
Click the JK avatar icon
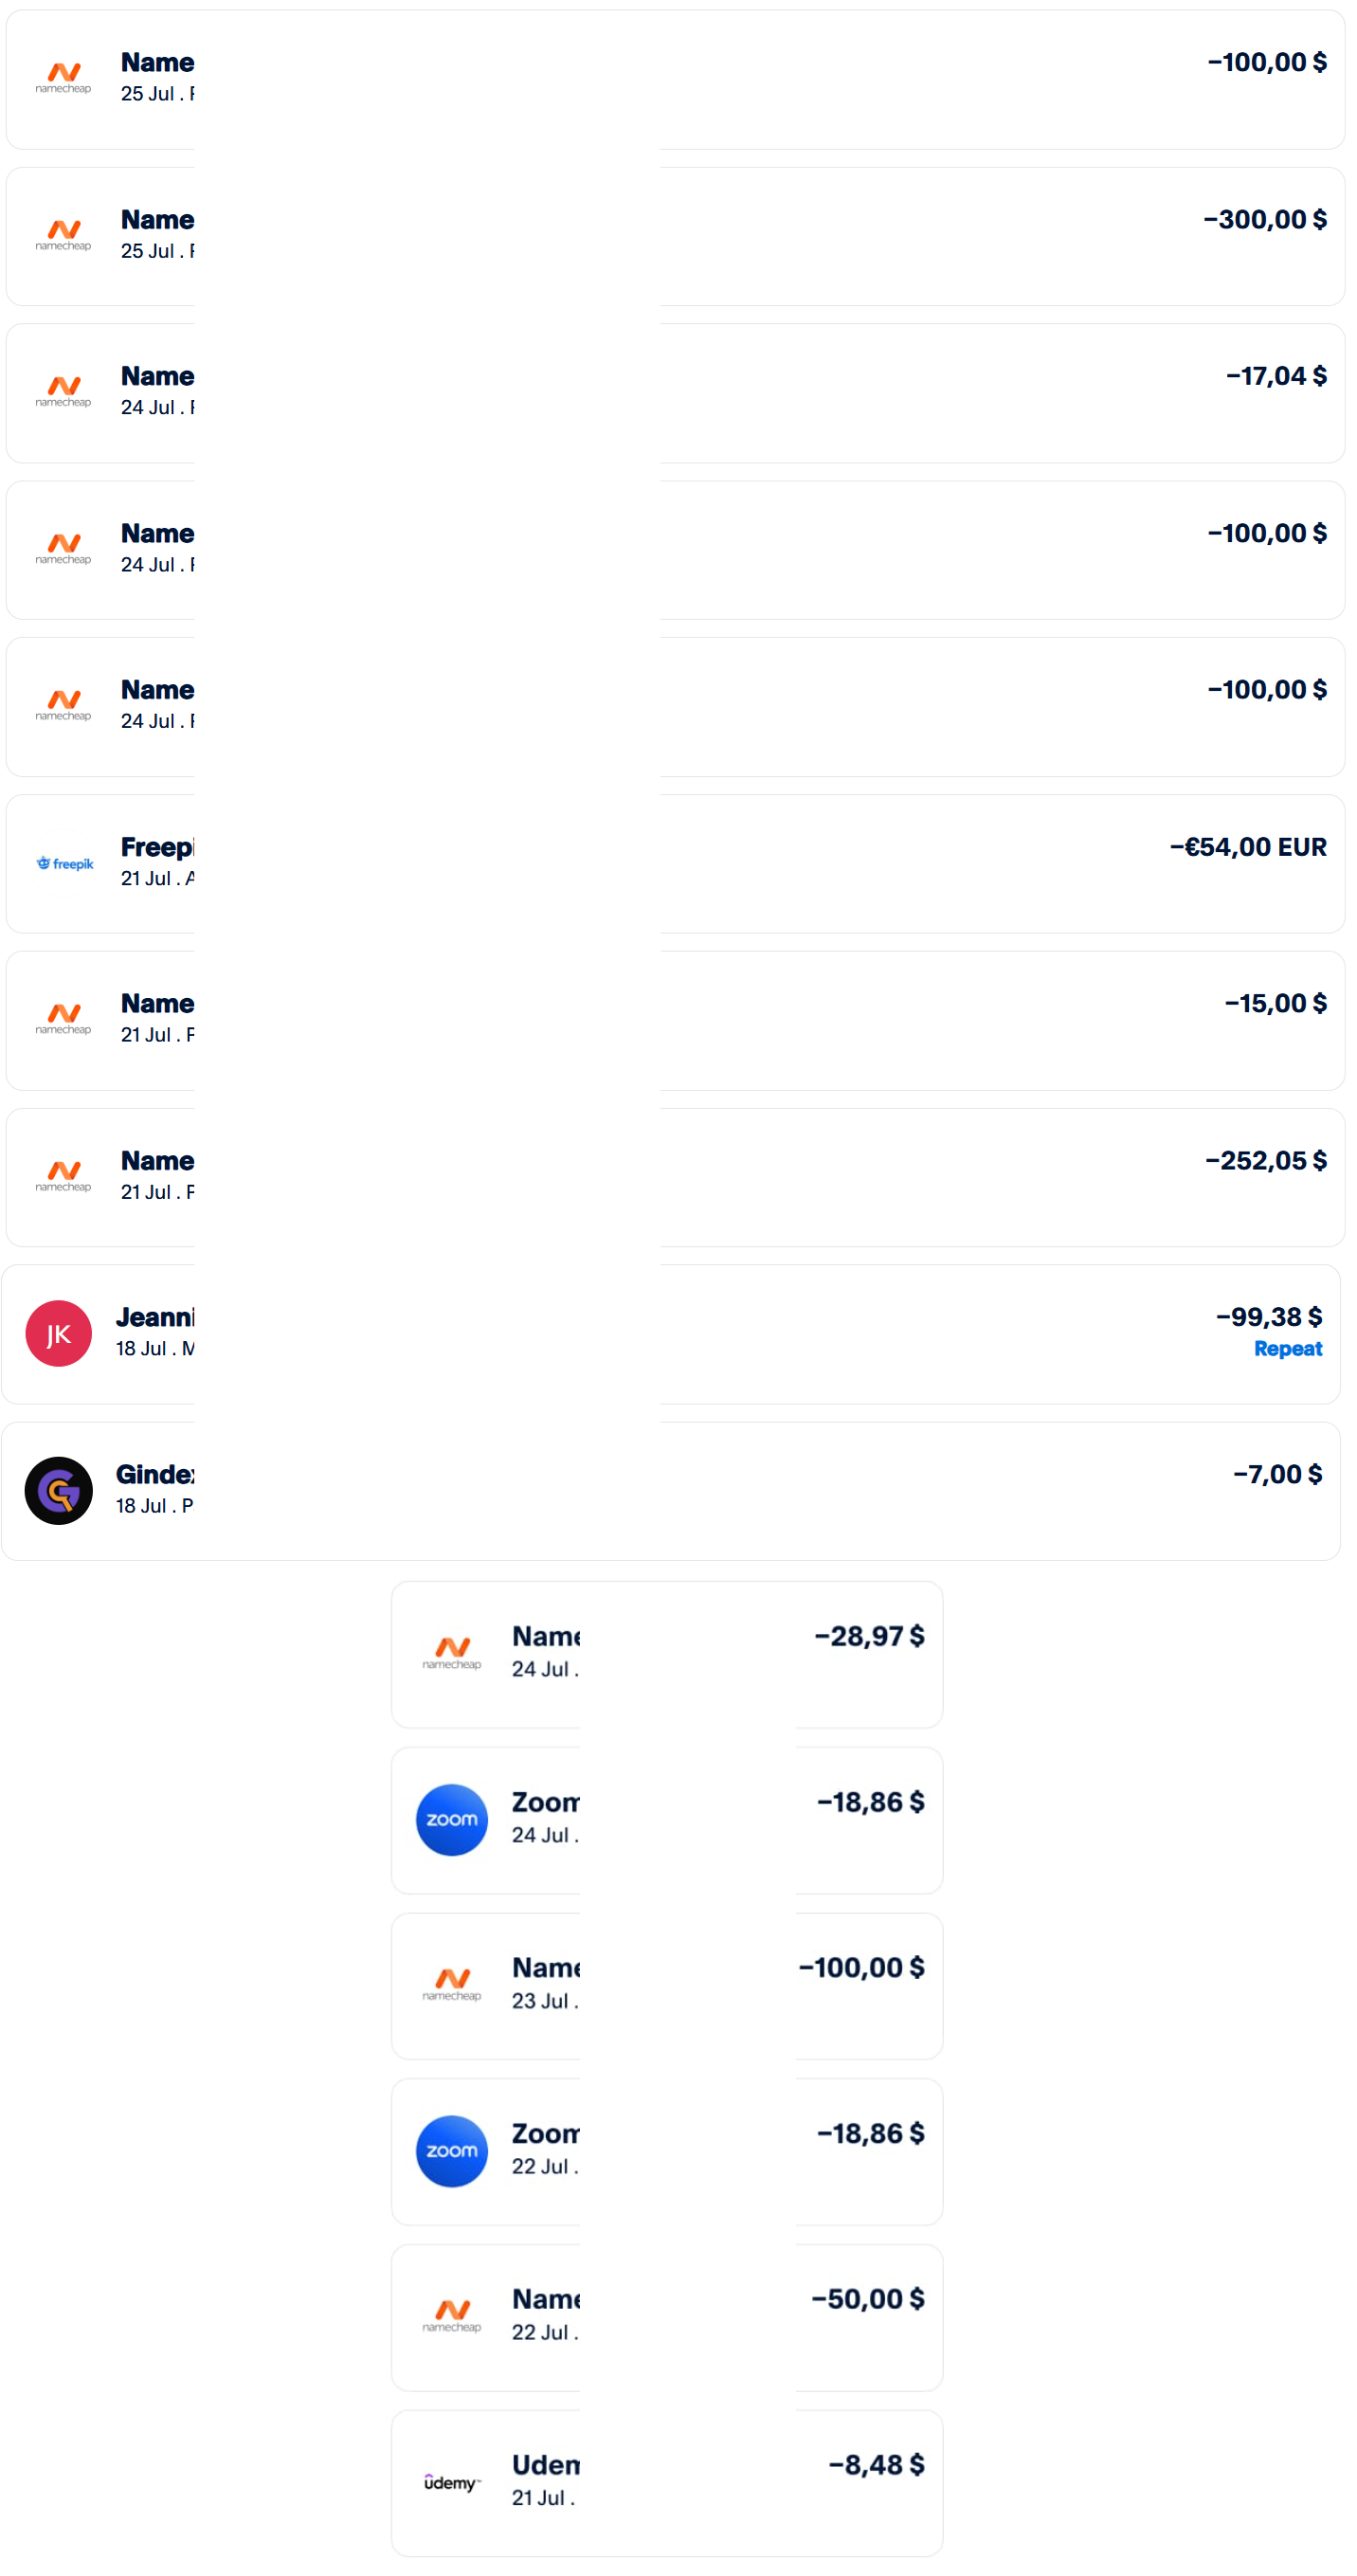59,1333
